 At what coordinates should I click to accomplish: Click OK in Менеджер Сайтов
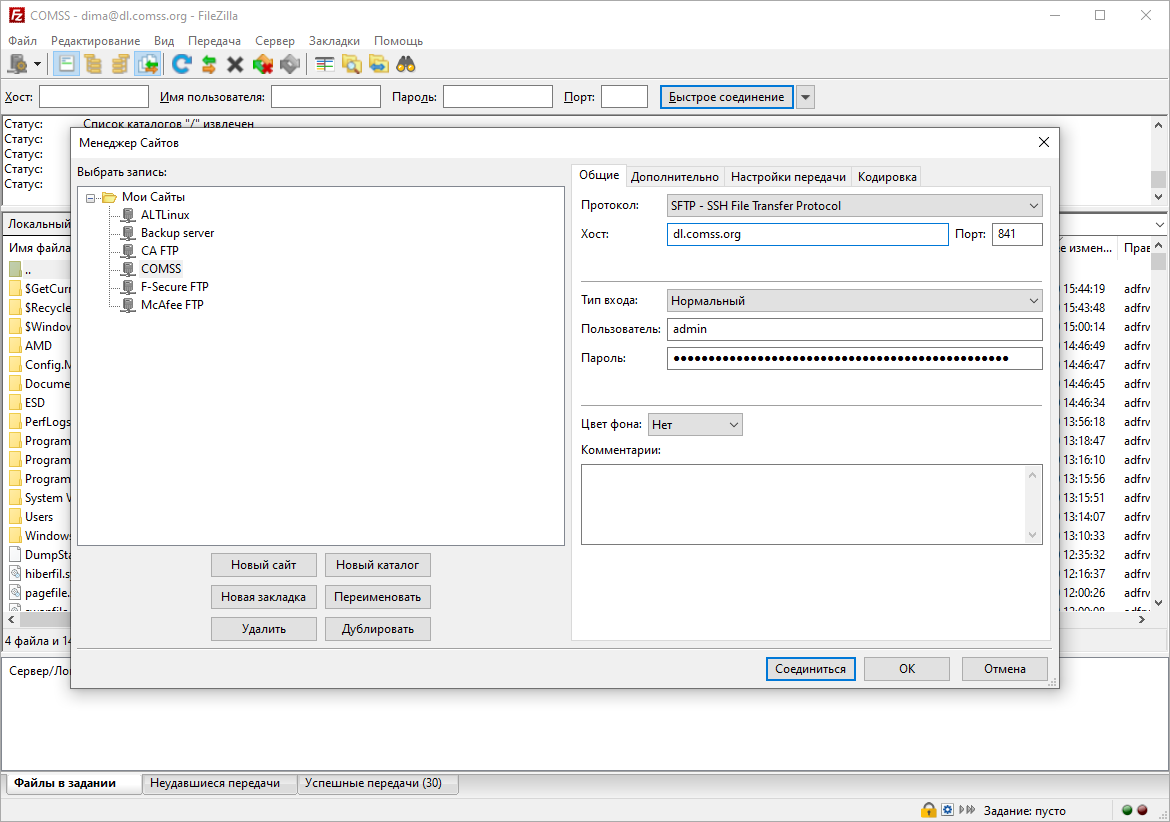coord(907,669)
